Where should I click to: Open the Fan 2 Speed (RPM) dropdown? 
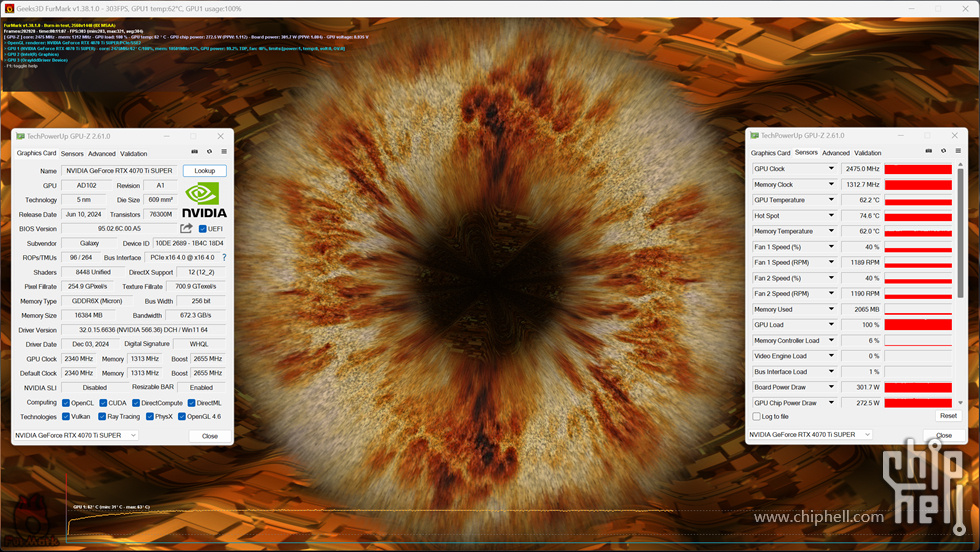831,294
